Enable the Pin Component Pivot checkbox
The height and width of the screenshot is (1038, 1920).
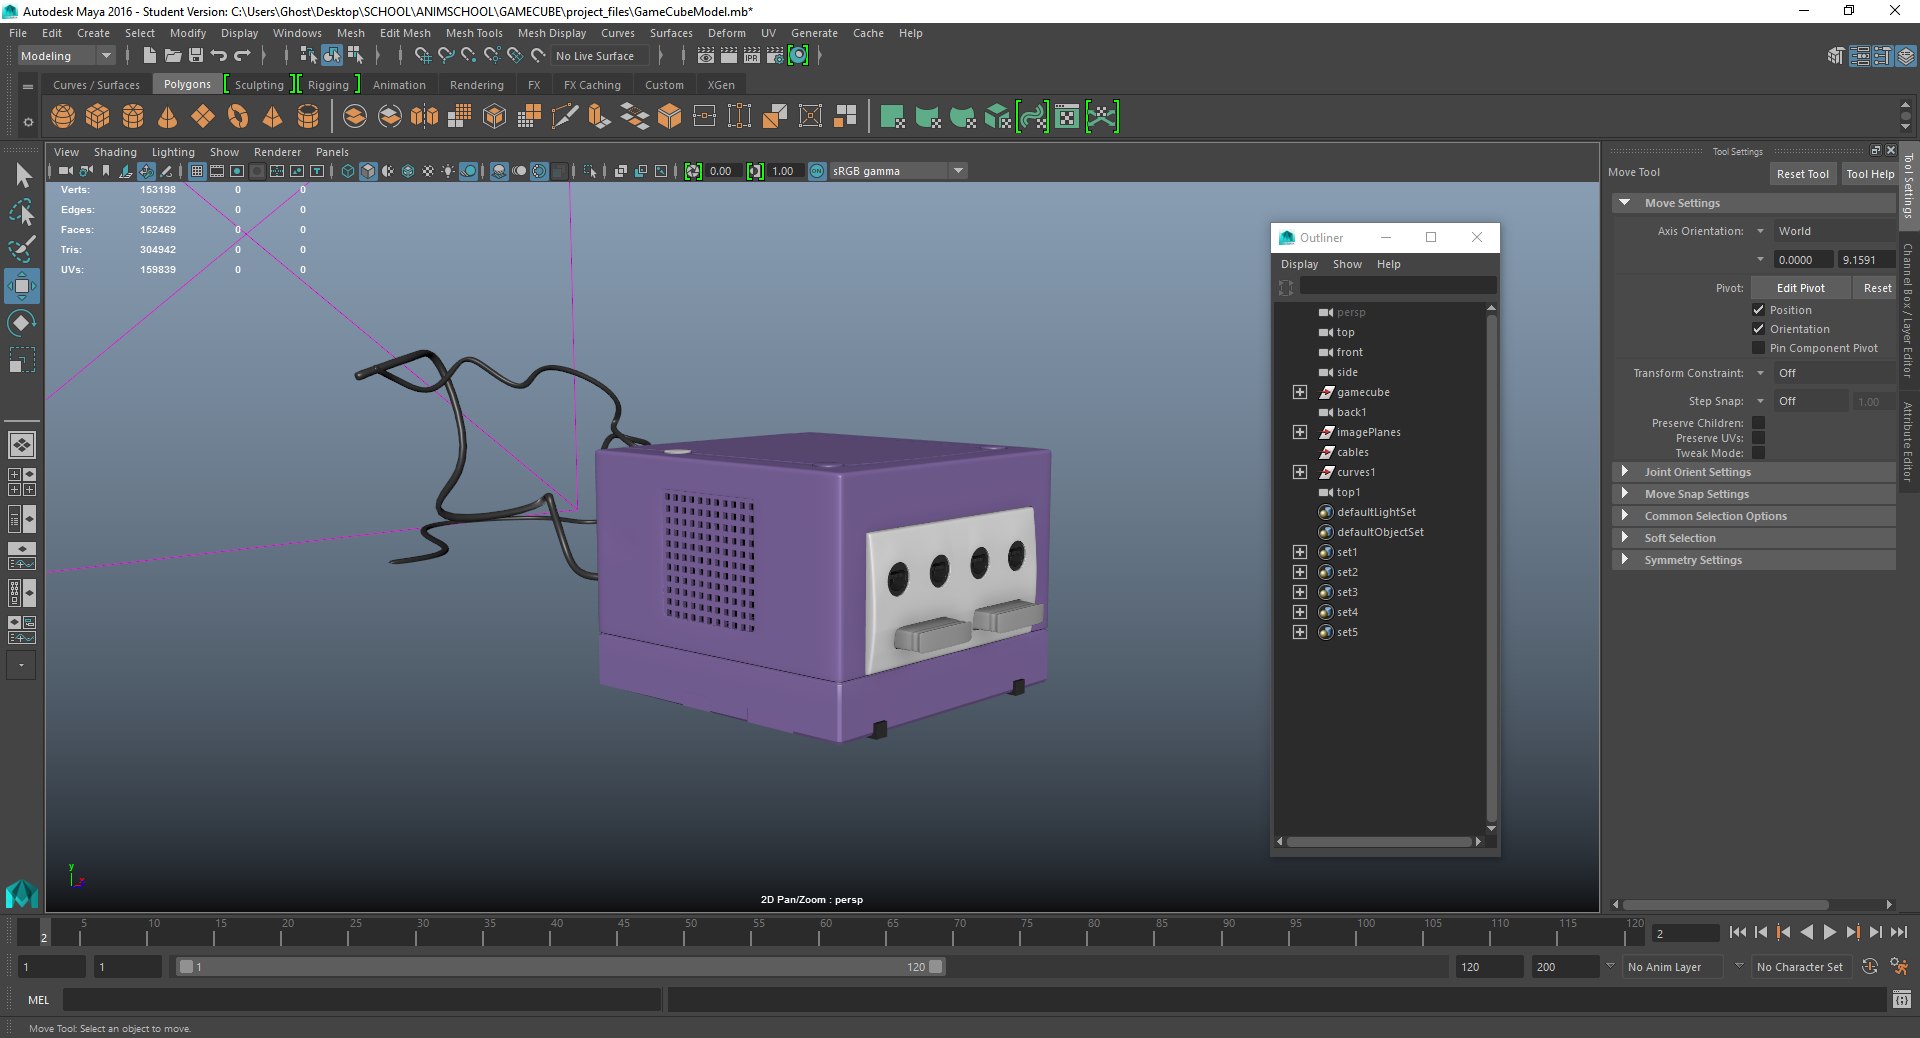pos(1758,348)
